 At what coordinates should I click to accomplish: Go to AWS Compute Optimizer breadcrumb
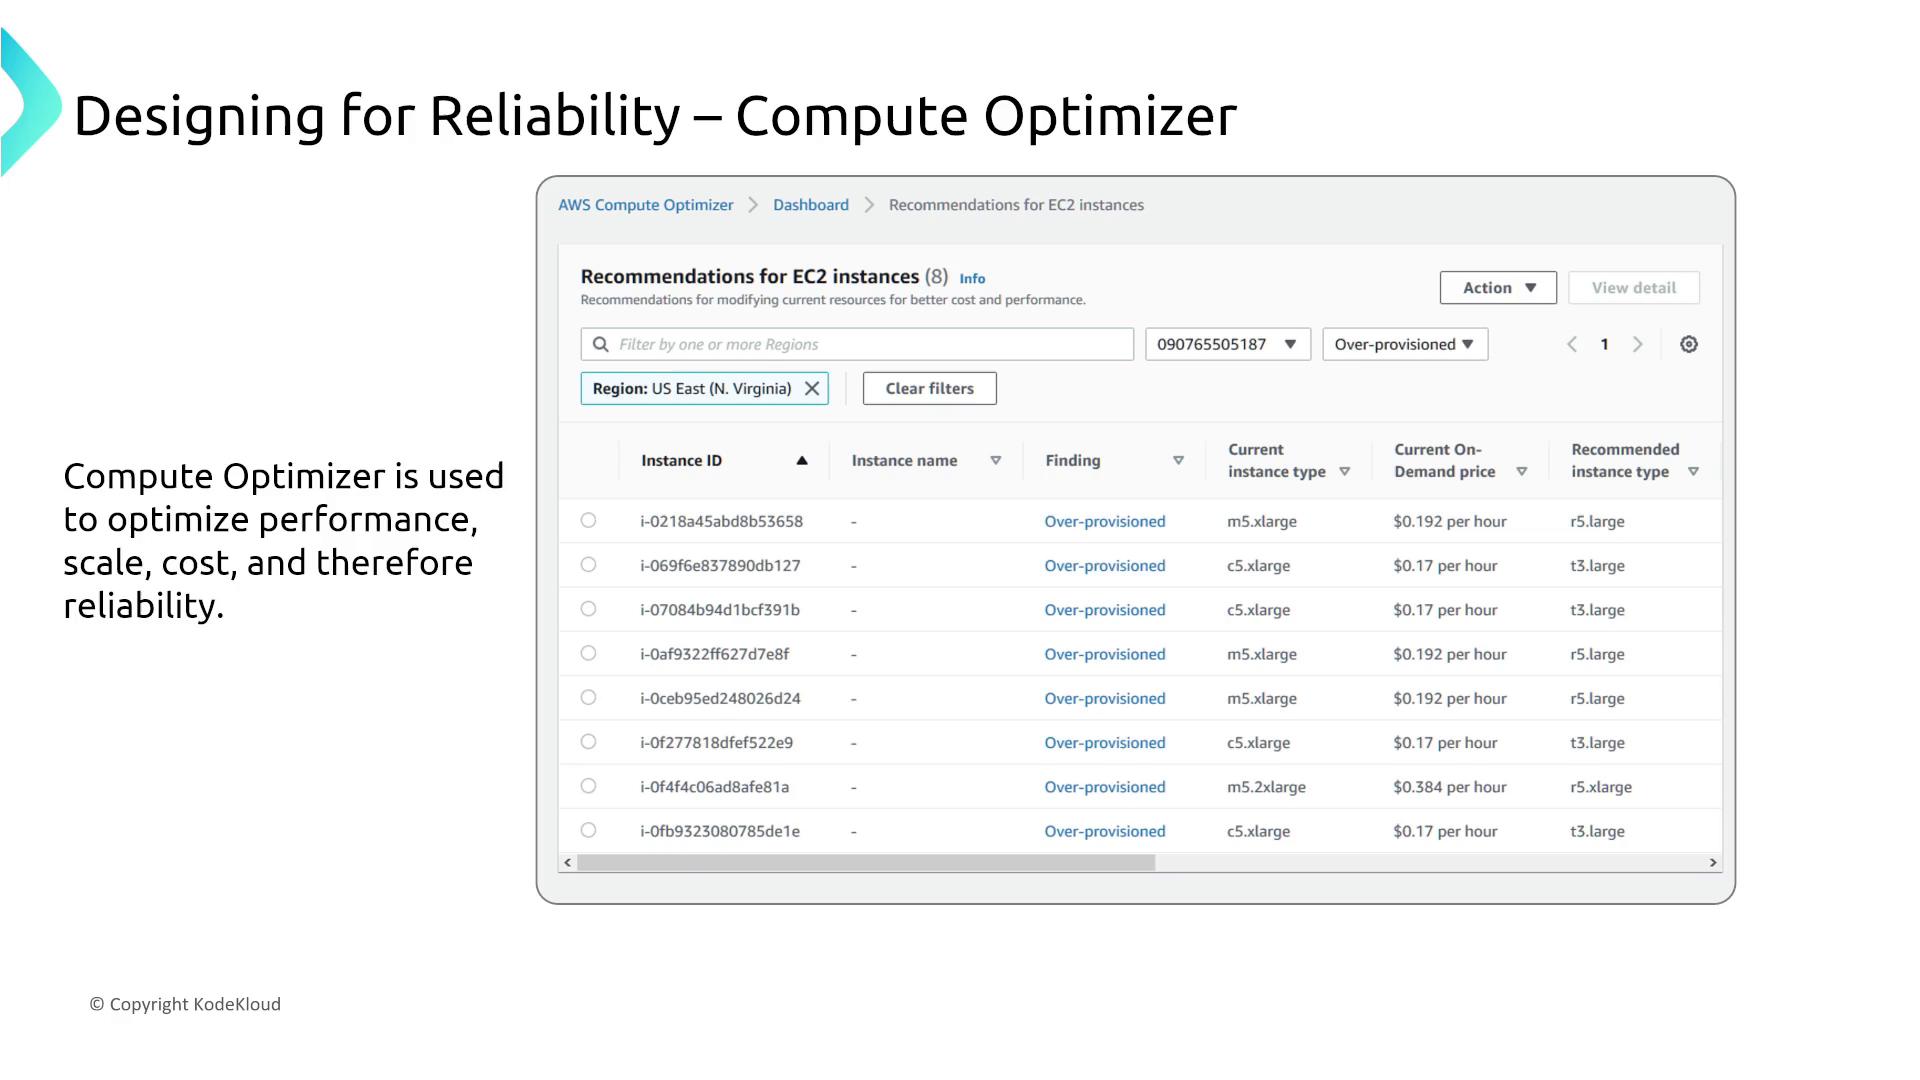(x=645, y=205)
